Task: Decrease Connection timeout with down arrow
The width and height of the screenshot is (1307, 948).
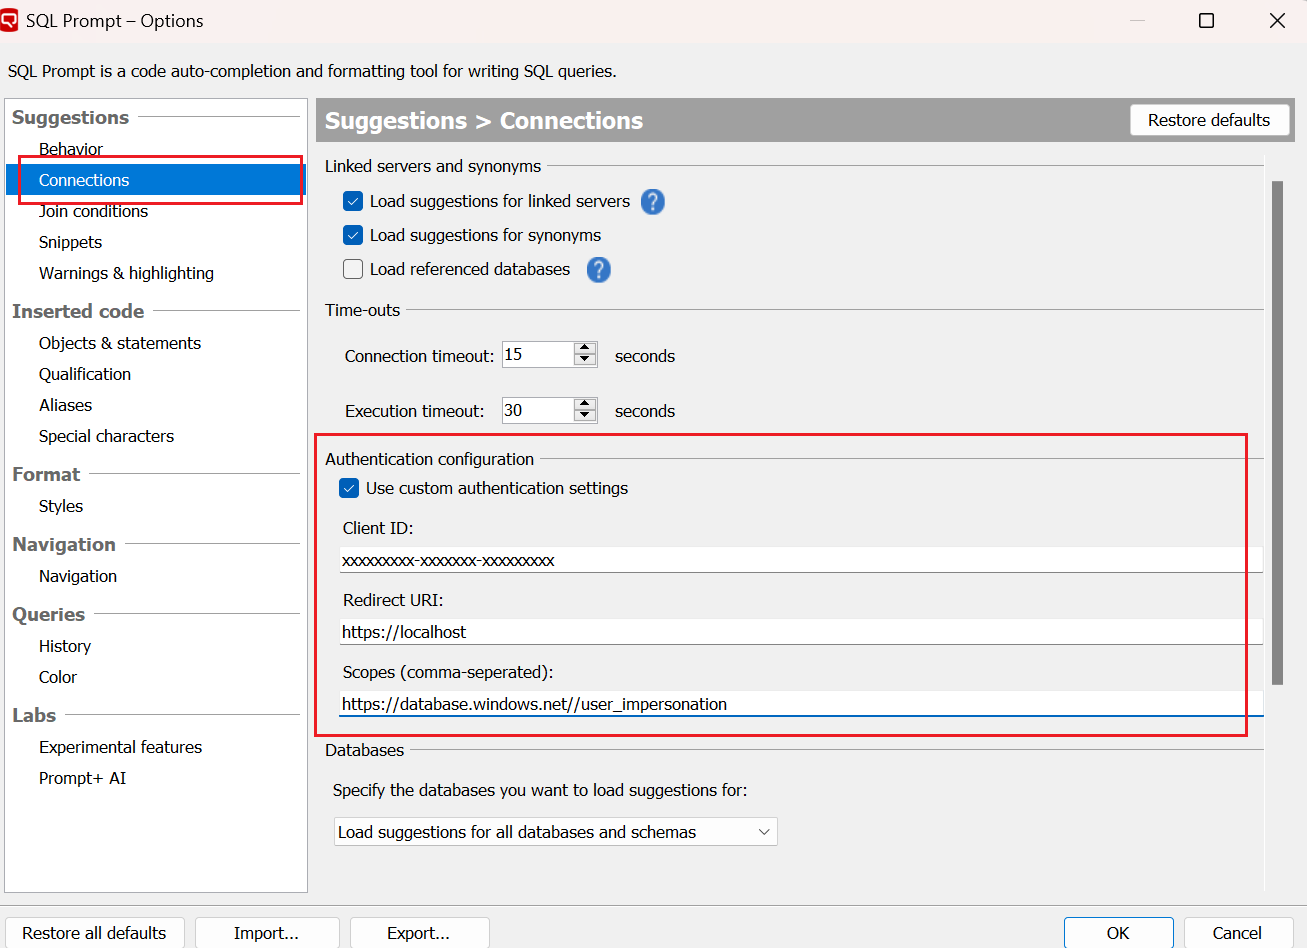Action: click(x=585, y=361)
